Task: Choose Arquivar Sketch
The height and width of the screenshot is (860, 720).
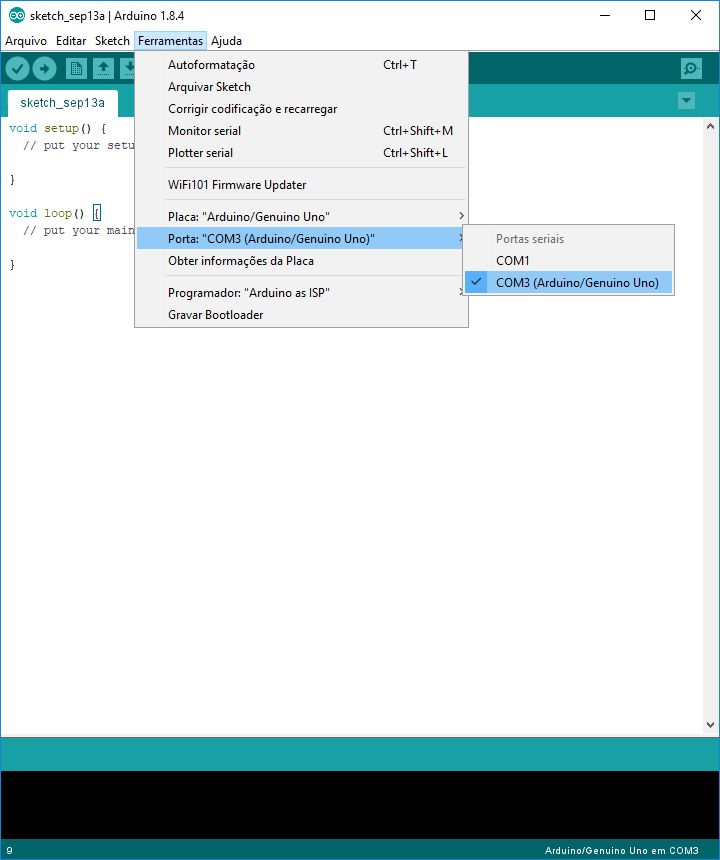Action: (301, 87)
